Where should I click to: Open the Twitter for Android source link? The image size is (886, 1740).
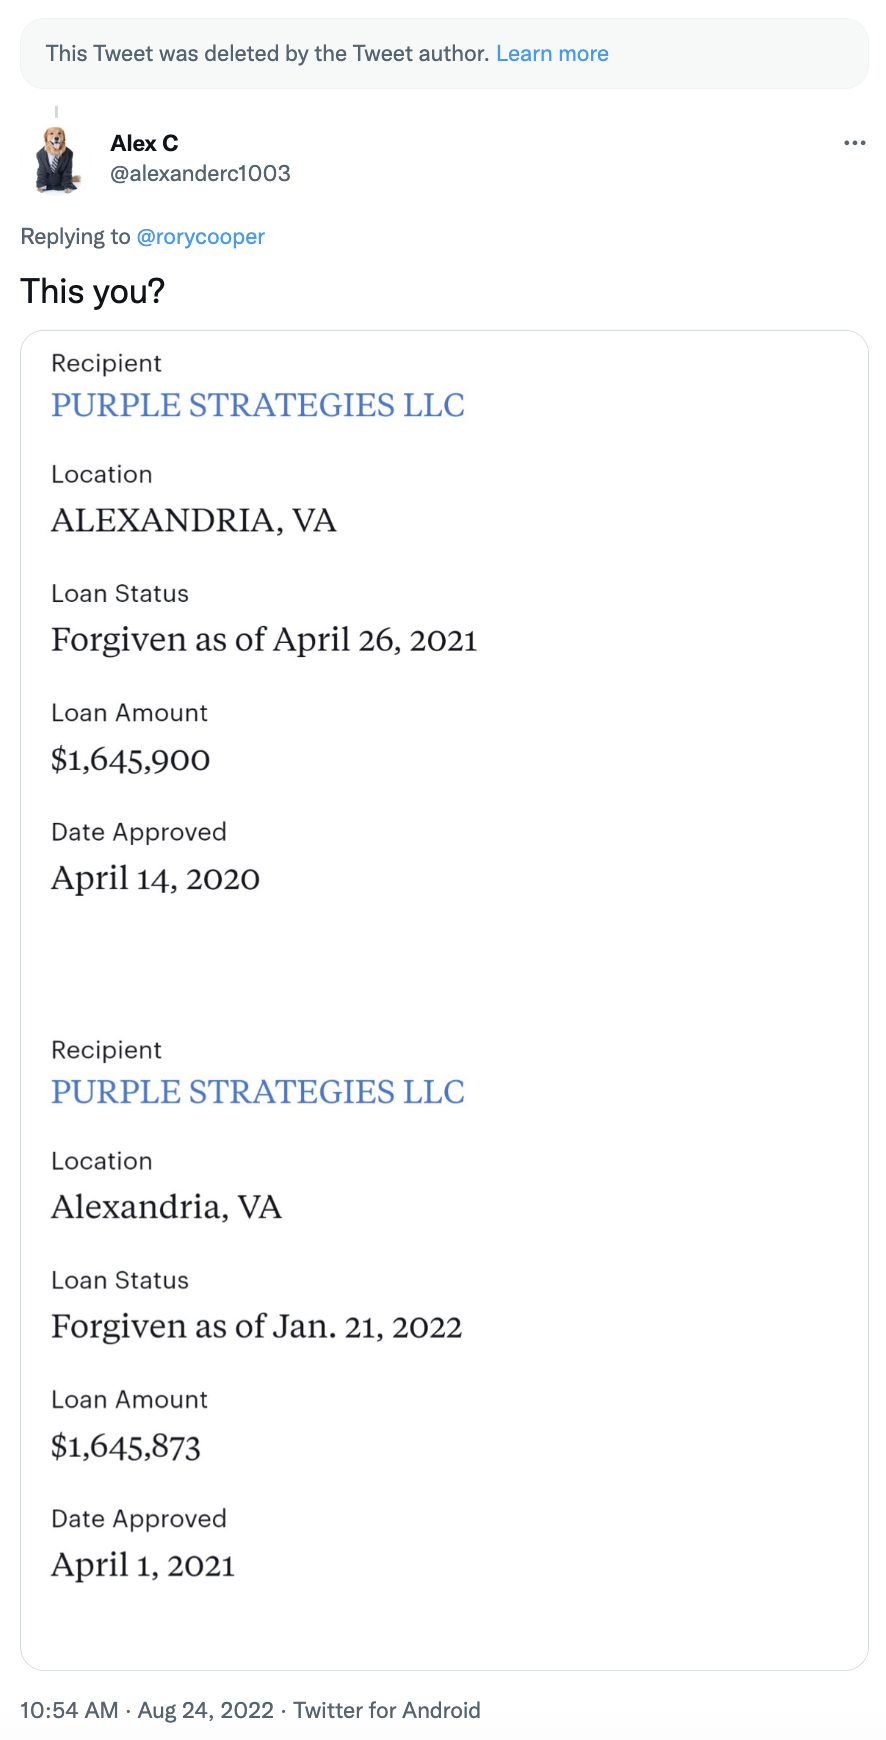click(x=386, y=1710)
